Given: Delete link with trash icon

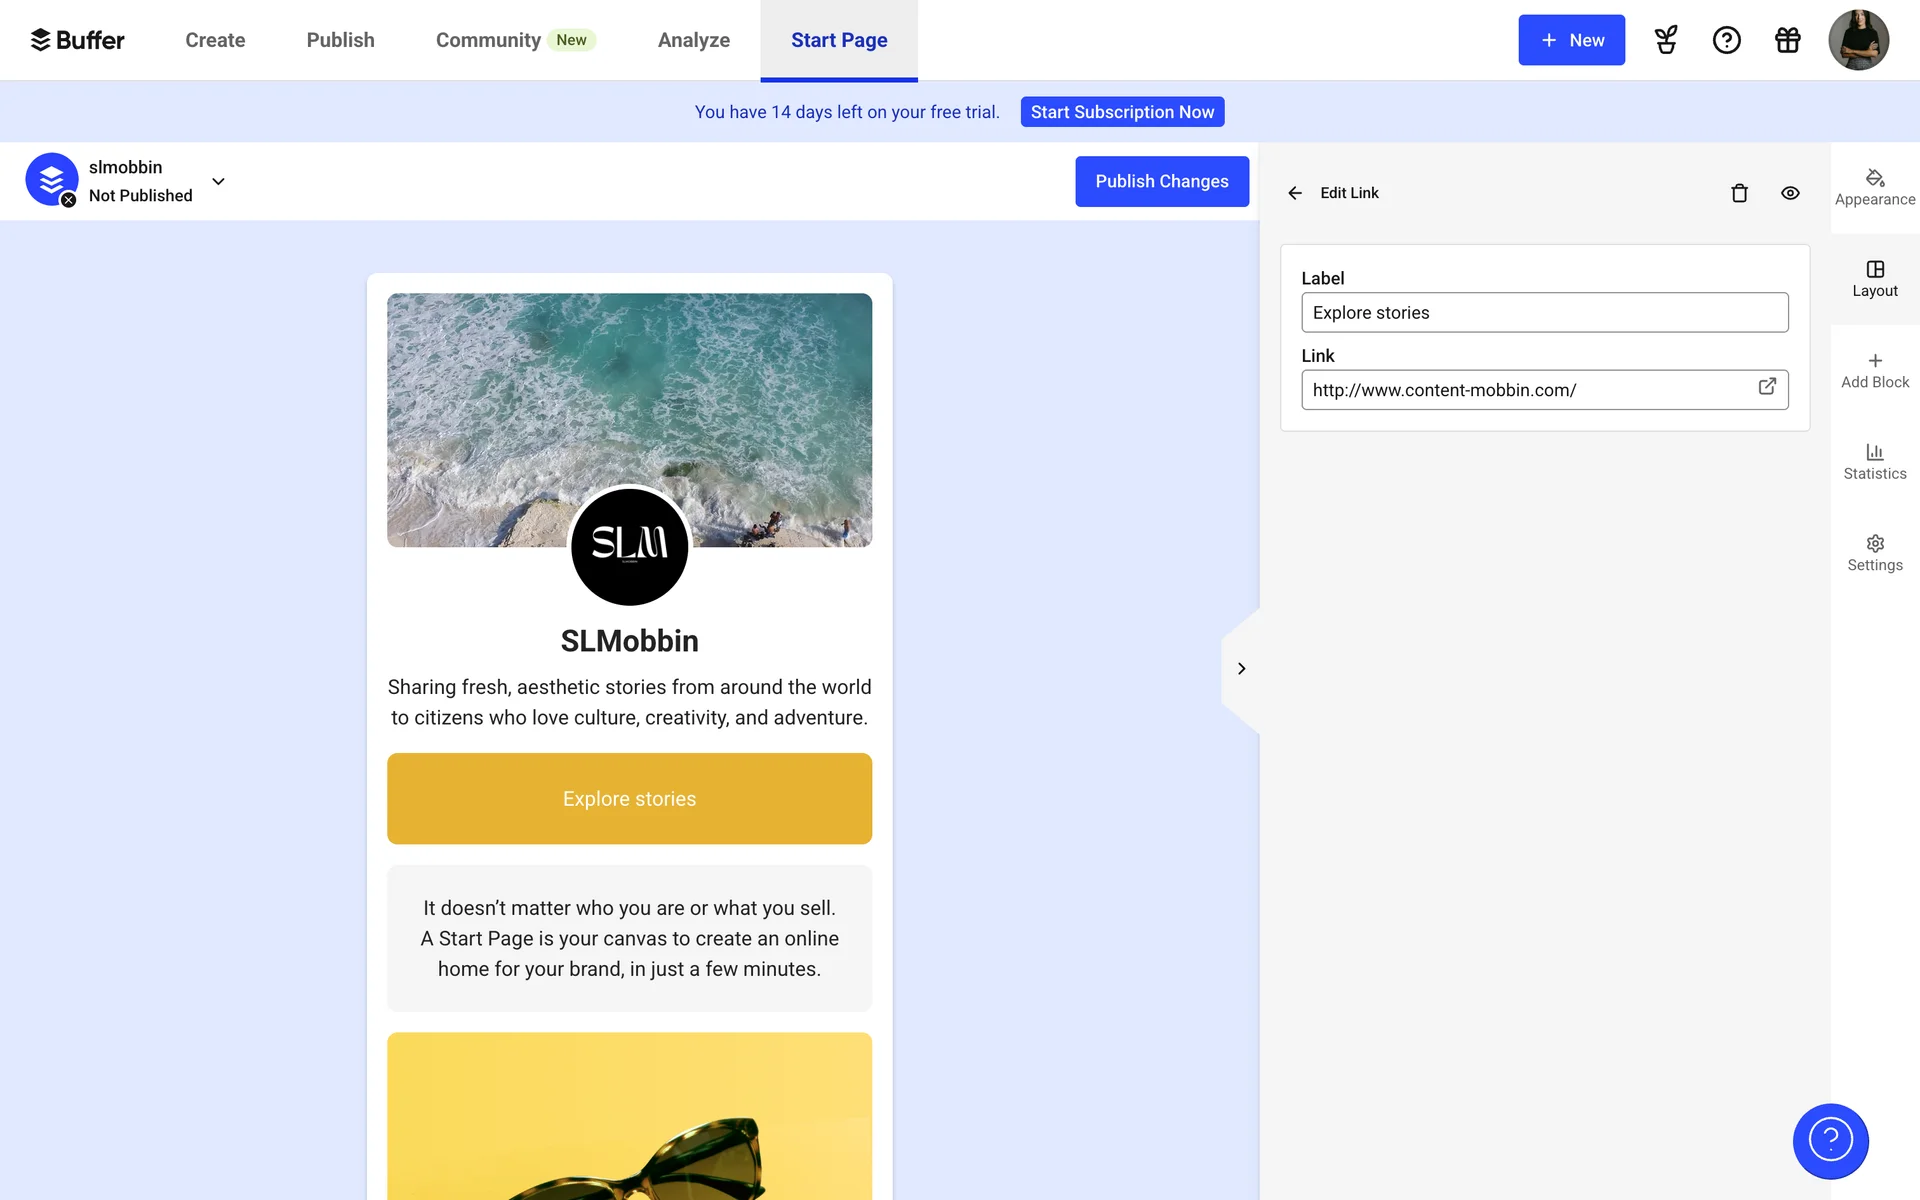Looking at the screenshot, I should pos(1739,193).
